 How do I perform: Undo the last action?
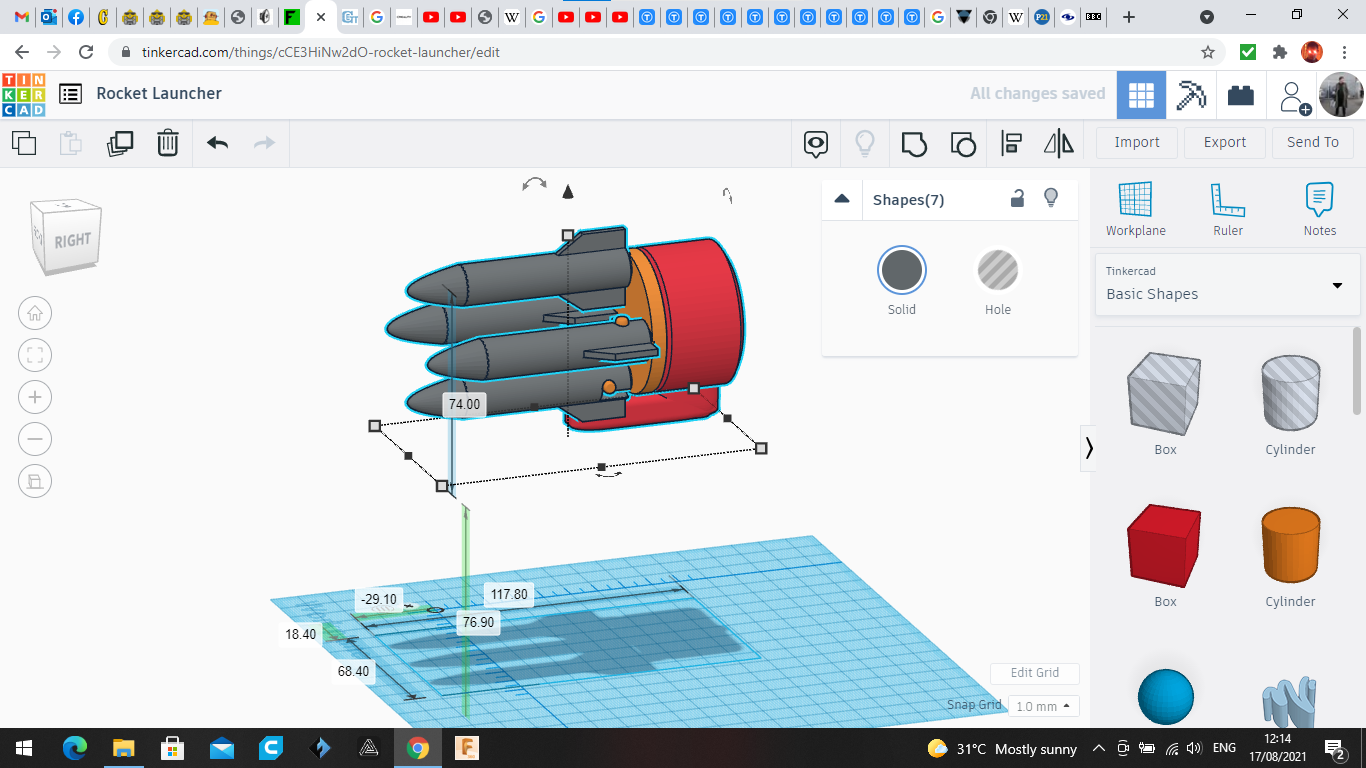coord(218,143)
